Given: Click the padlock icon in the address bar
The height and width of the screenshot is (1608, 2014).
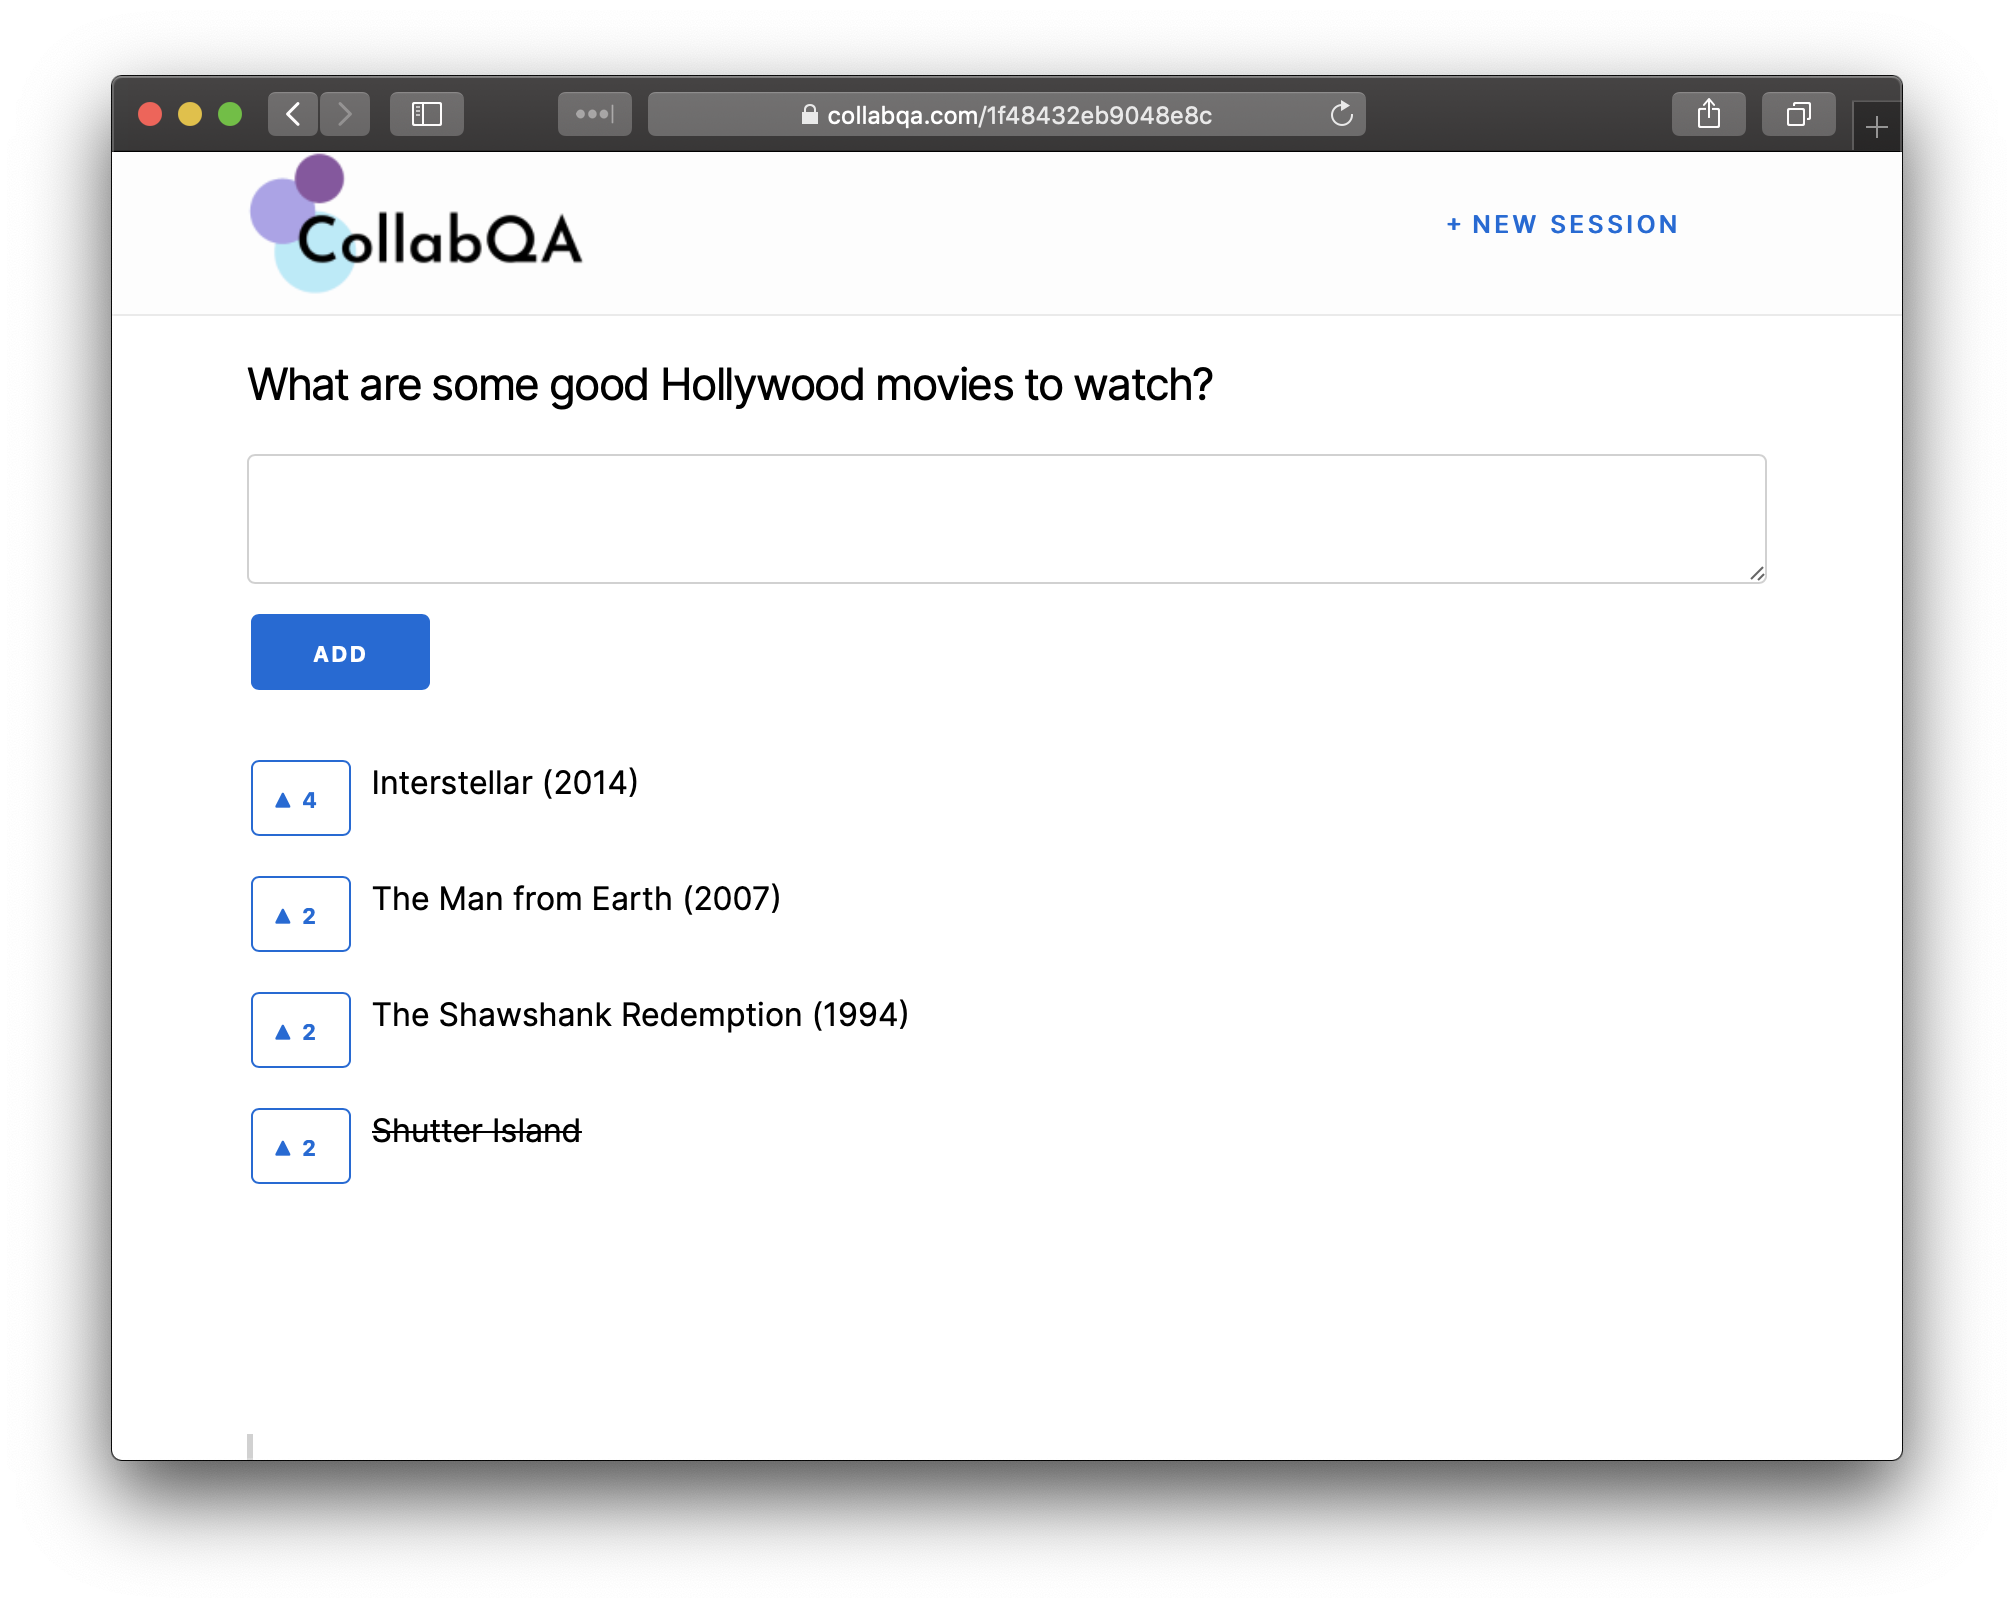Looking at the screenshot, I should click(808, 115).
